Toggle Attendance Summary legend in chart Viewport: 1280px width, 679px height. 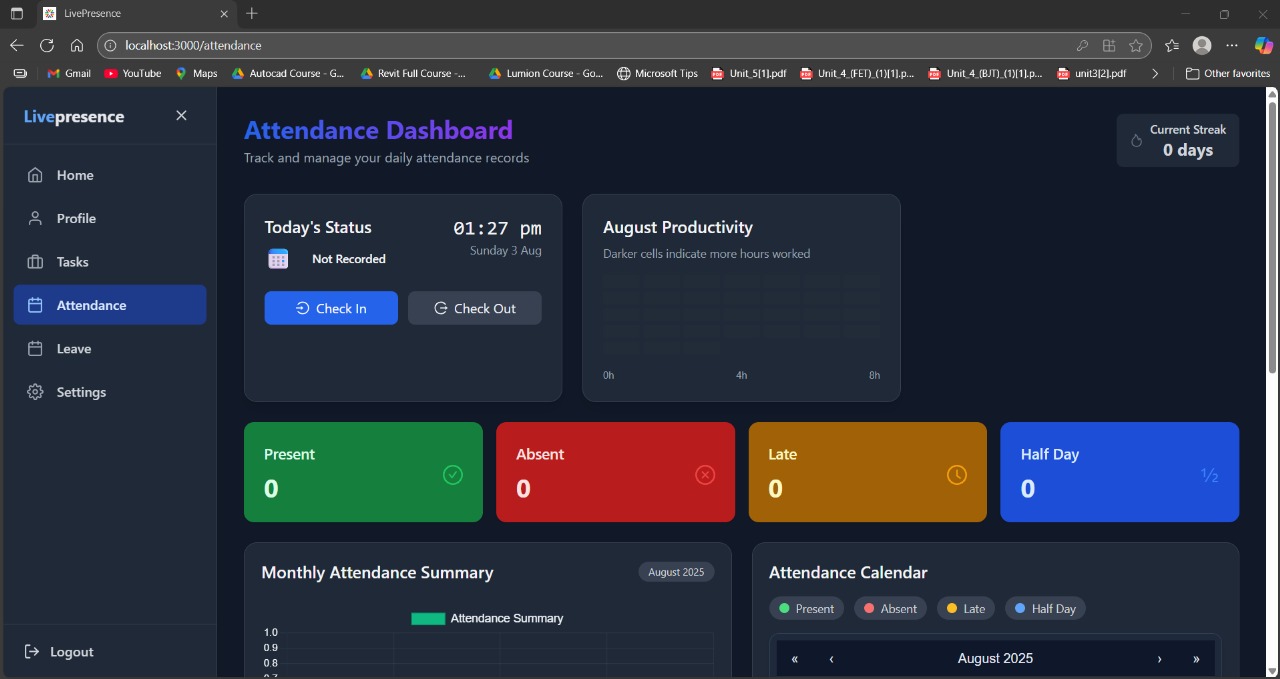[487, 618]
